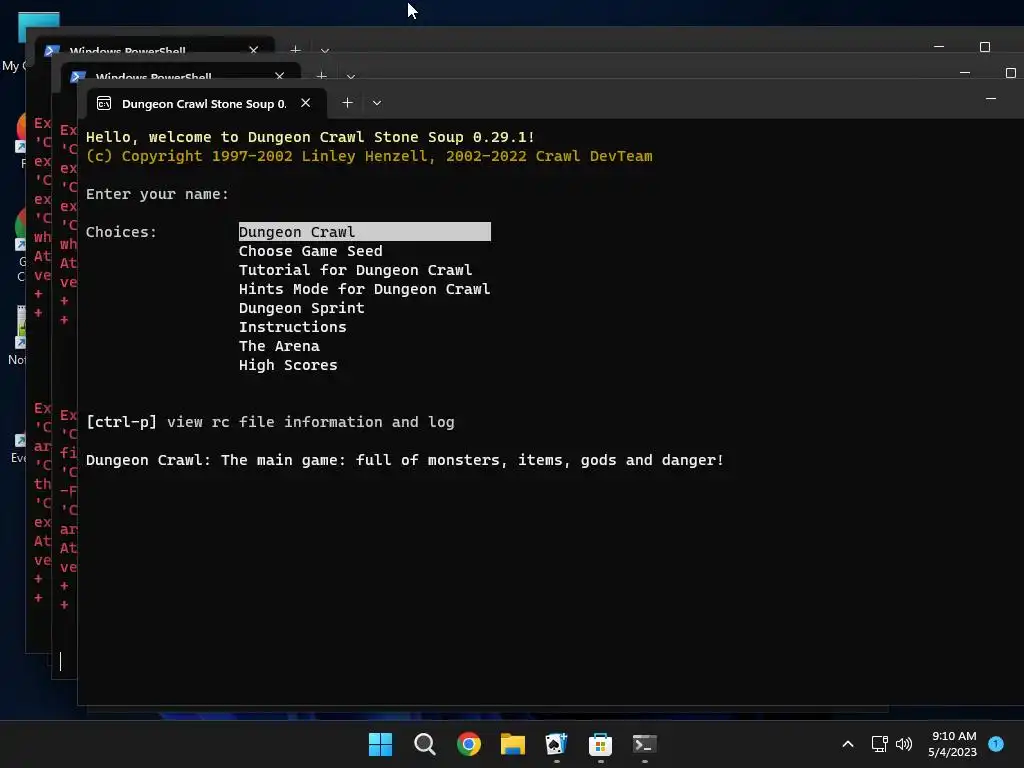Open the High Scores entry

288,365
